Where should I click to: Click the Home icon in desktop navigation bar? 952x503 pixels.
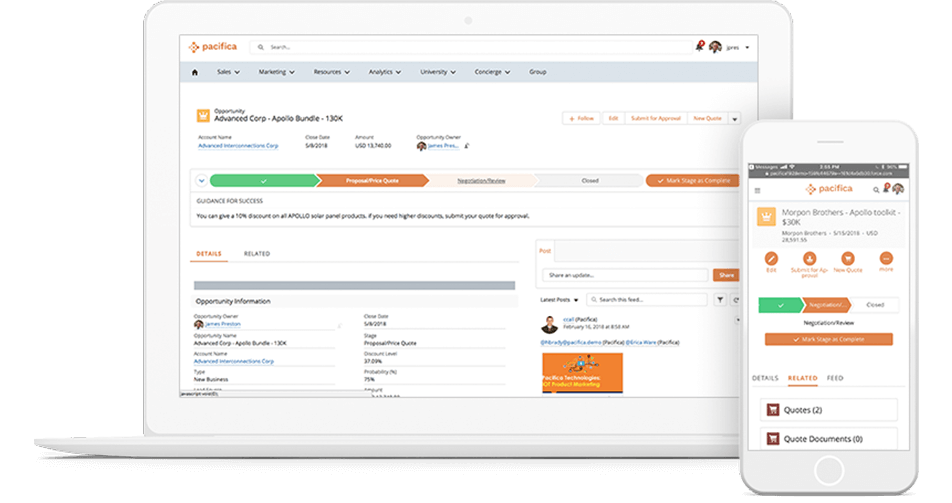(194, 72)
